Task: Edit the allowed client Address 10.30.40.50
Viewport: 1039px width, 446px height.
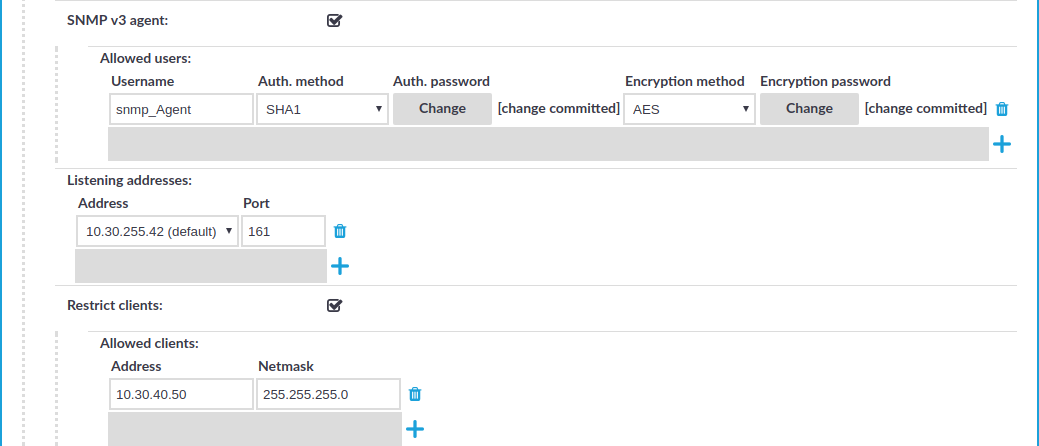Action: [182, 394]
